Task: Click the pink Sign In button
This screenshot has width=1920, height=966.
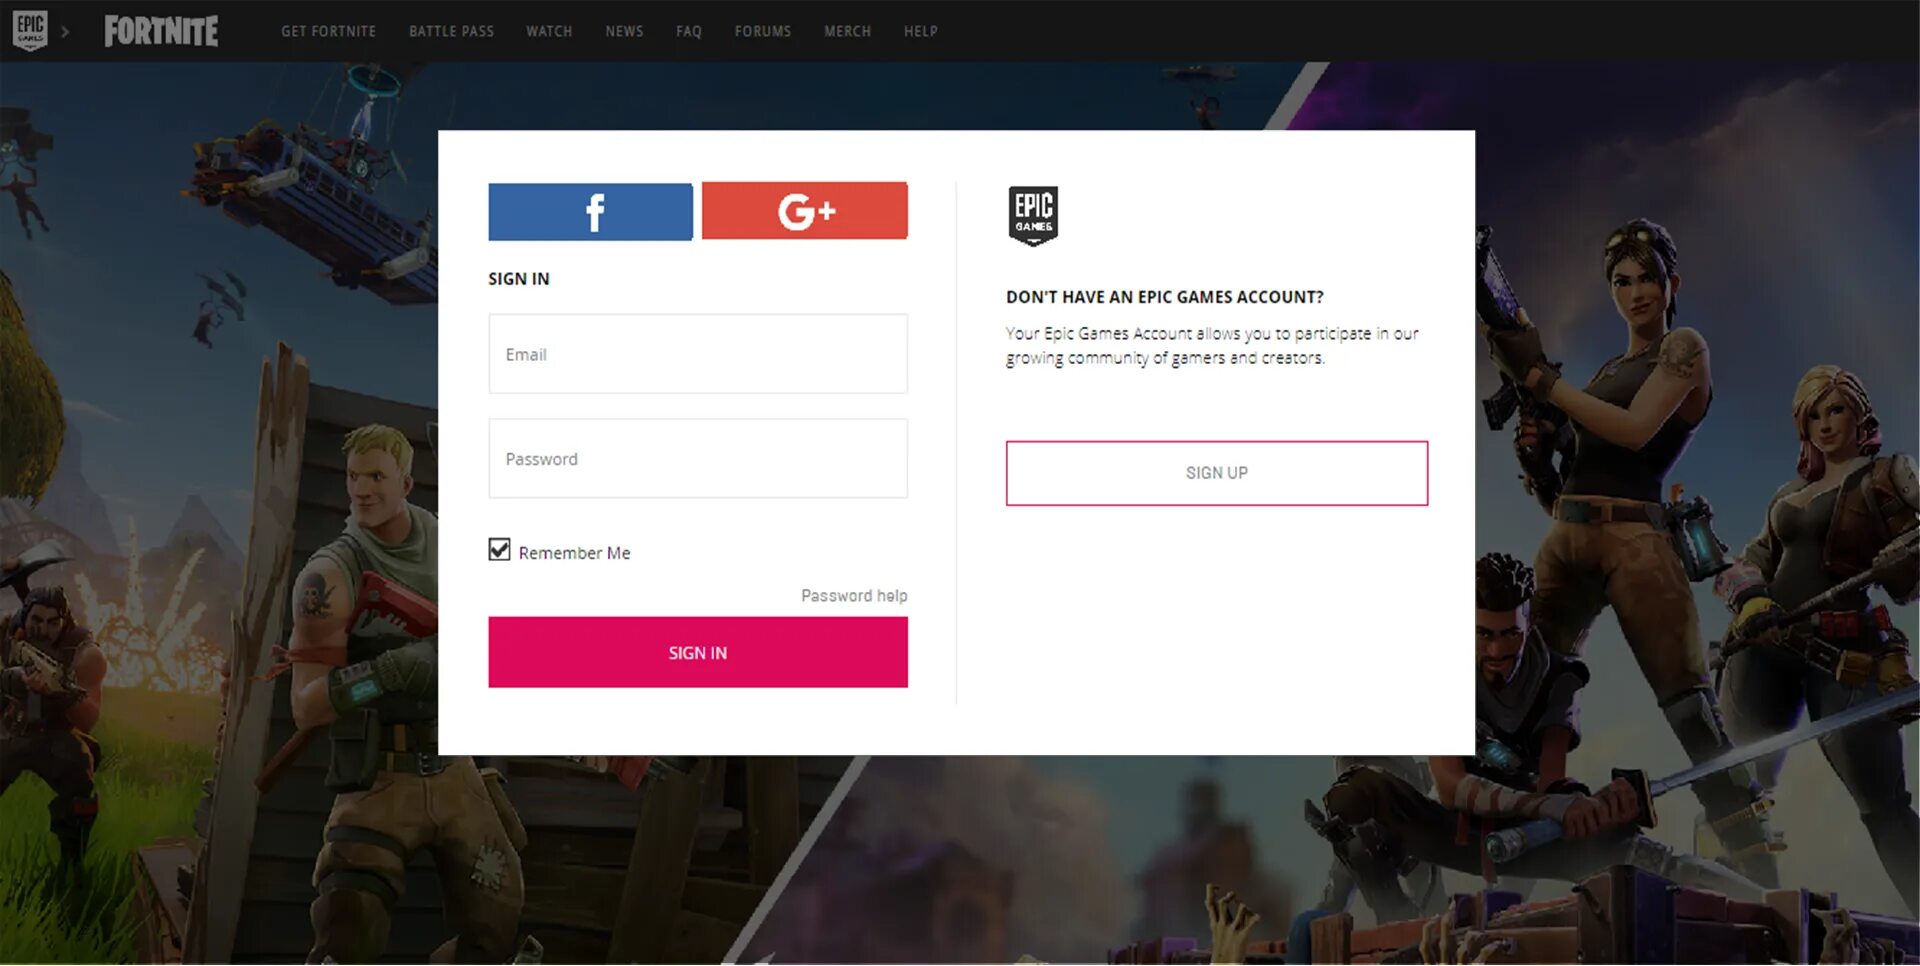Action: pos(698,652)
